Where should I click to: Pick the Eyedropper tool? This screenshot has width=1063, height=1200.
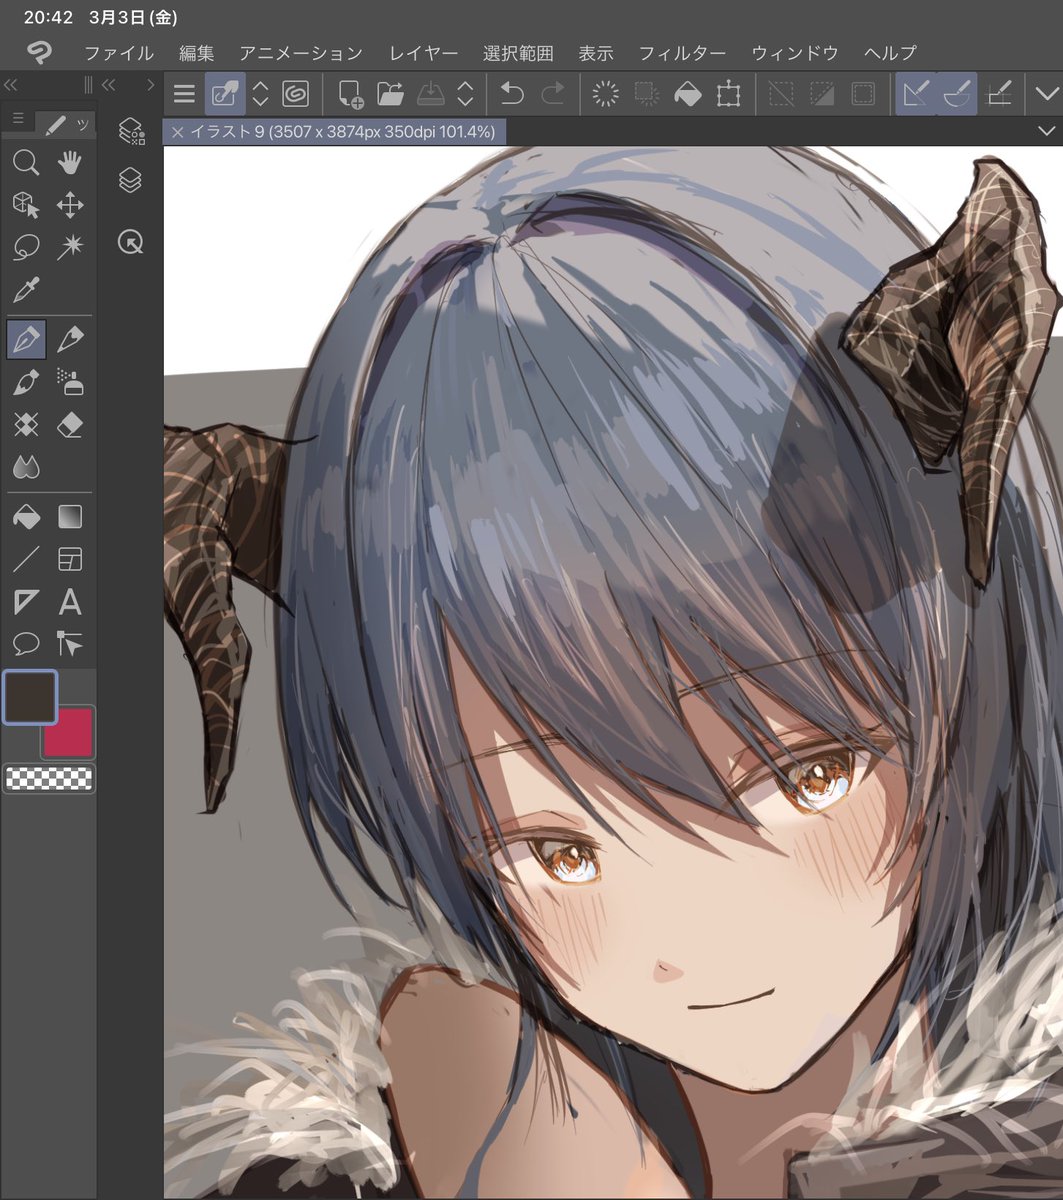click(26, 290)
